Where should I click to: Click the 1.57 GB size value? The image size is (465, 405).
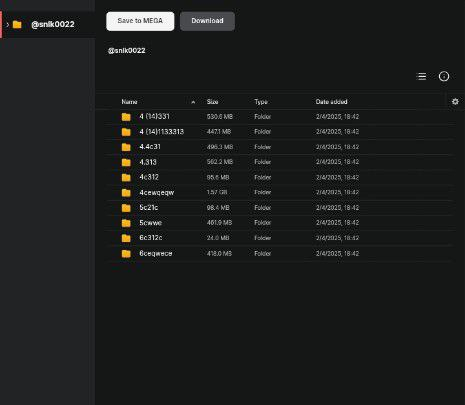pos(217,192)
